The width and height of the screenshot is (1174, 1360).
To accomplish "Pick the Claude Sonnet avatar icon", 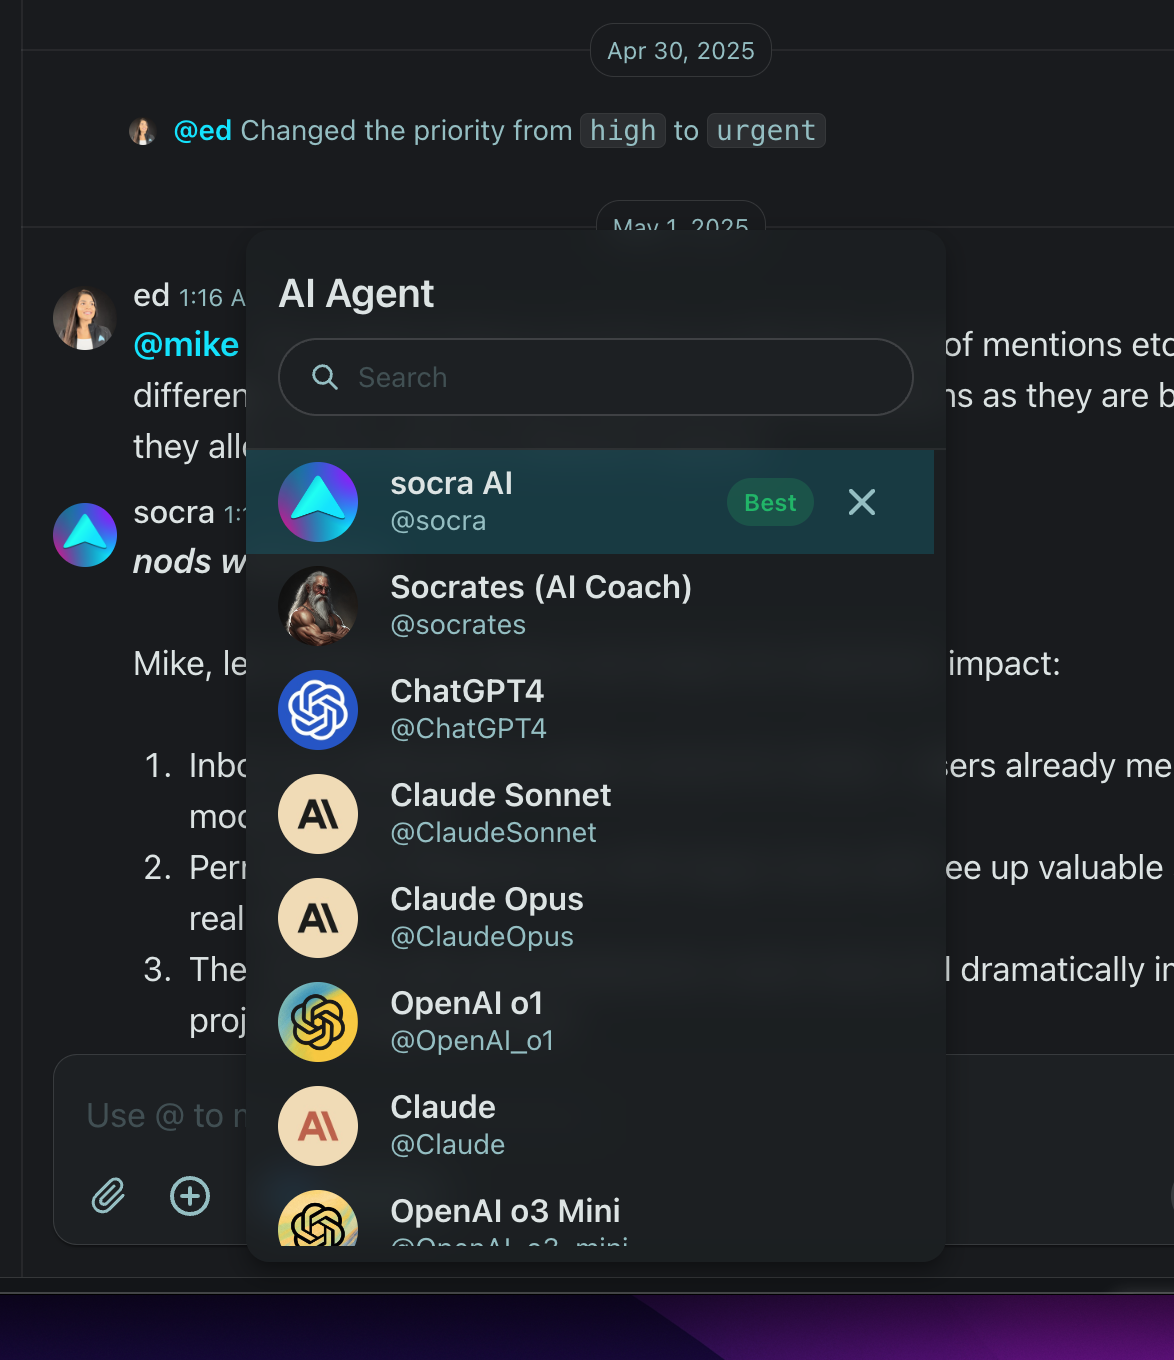I will pos(318,814).
